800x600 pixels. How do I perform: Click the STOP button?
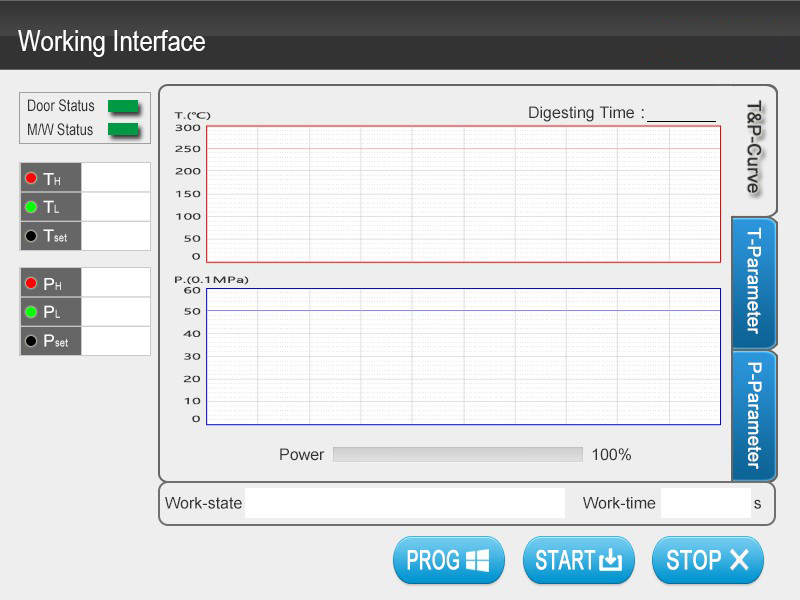pyautogui.click(x=708, y=560)
